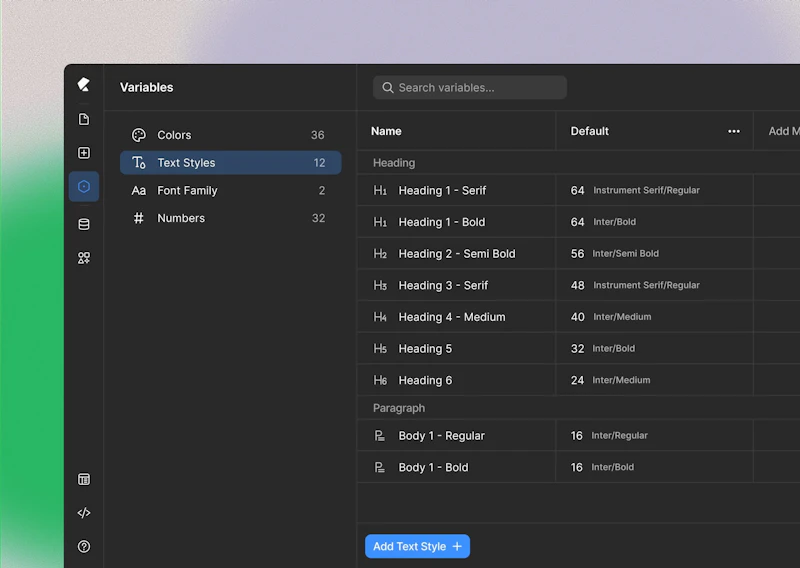Select the Heading 1 - Serif name

pyautogui.click(x=442, y=190)
